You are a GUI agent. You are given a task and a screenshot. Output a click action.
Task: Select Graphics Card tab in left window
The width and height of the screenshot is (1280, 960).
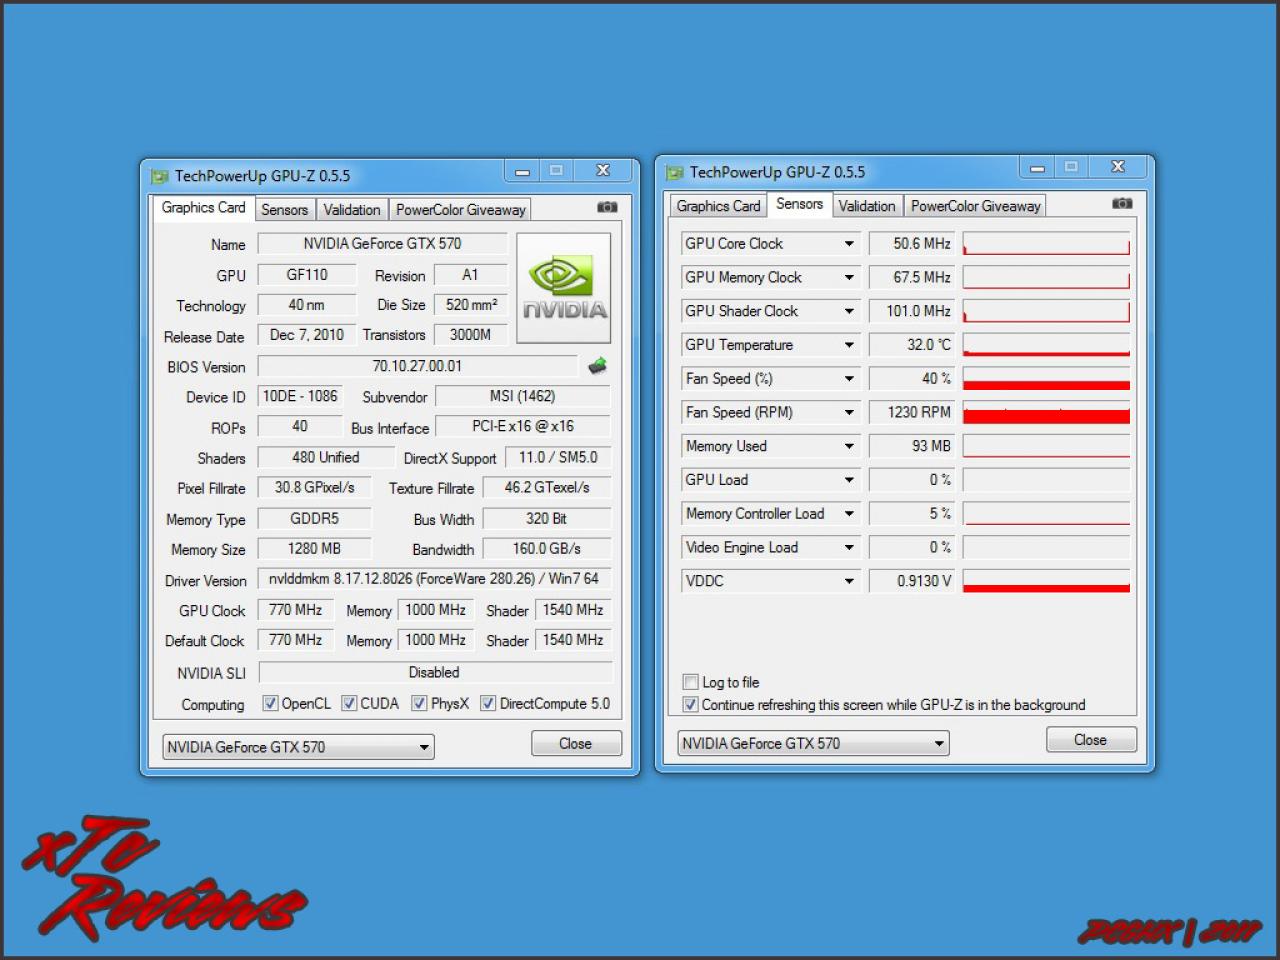click(203, 208)
